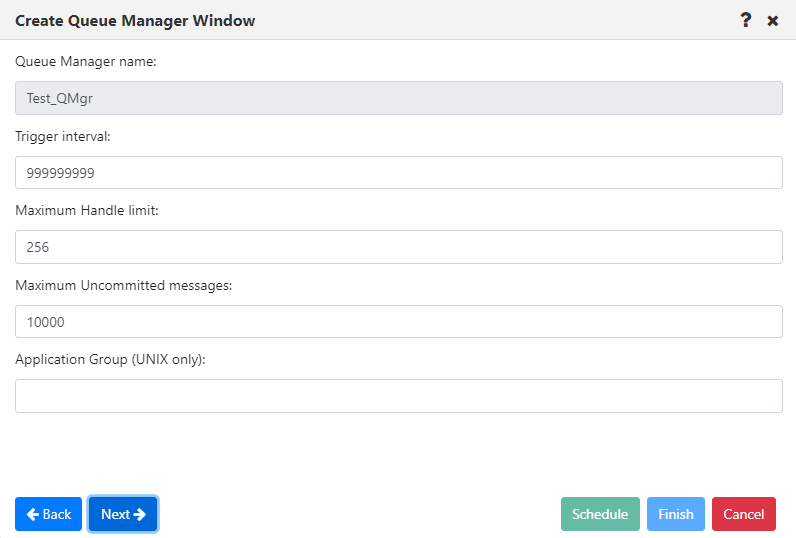Proceed using the Next button

point(123,514)
